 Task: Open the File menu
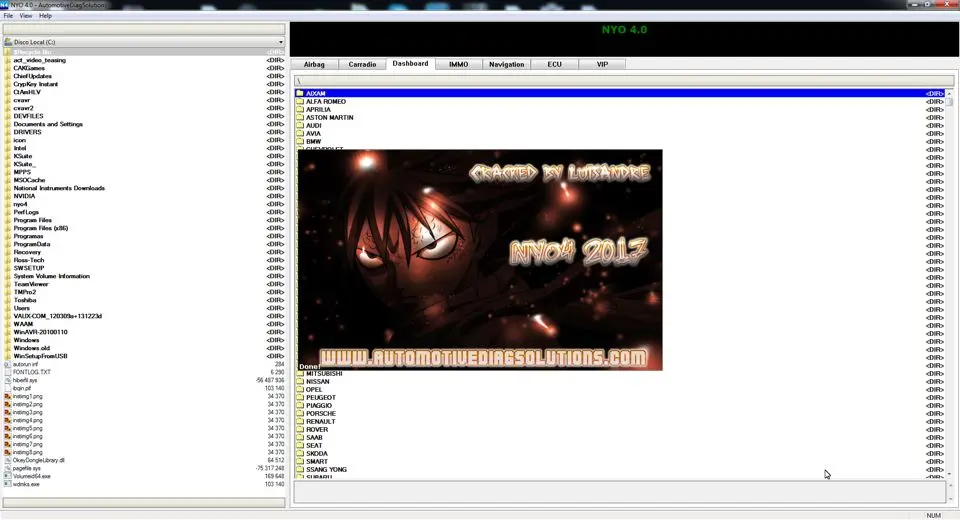coord(8,15)
